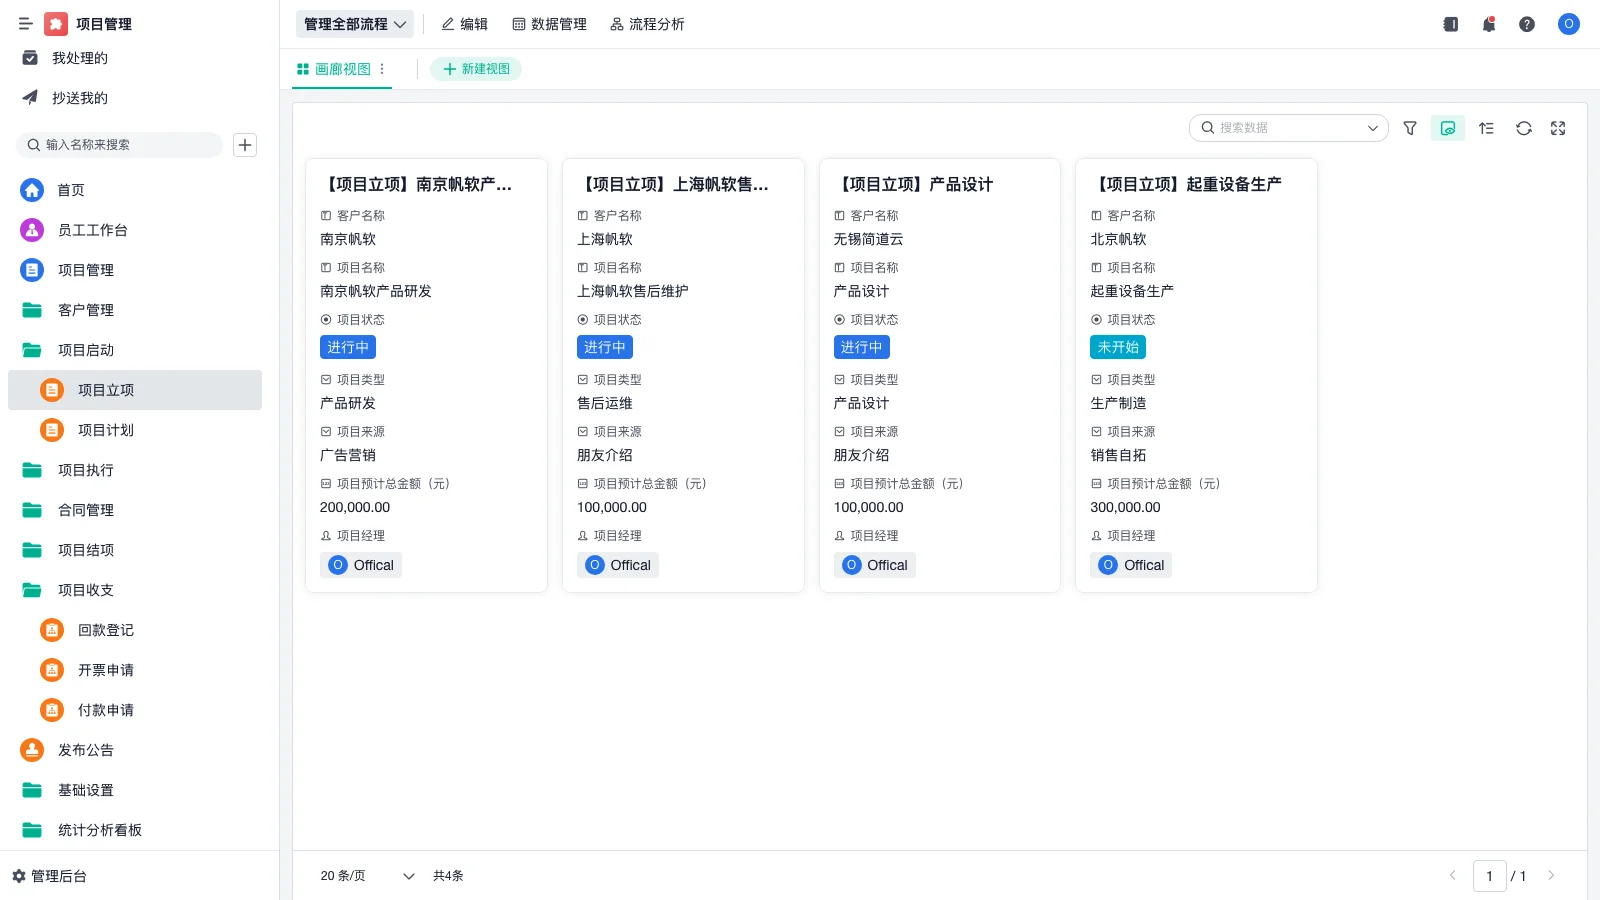Click the 新建视图 button
This screenshot has height=900, width=1600.
(x=476, y=69)
